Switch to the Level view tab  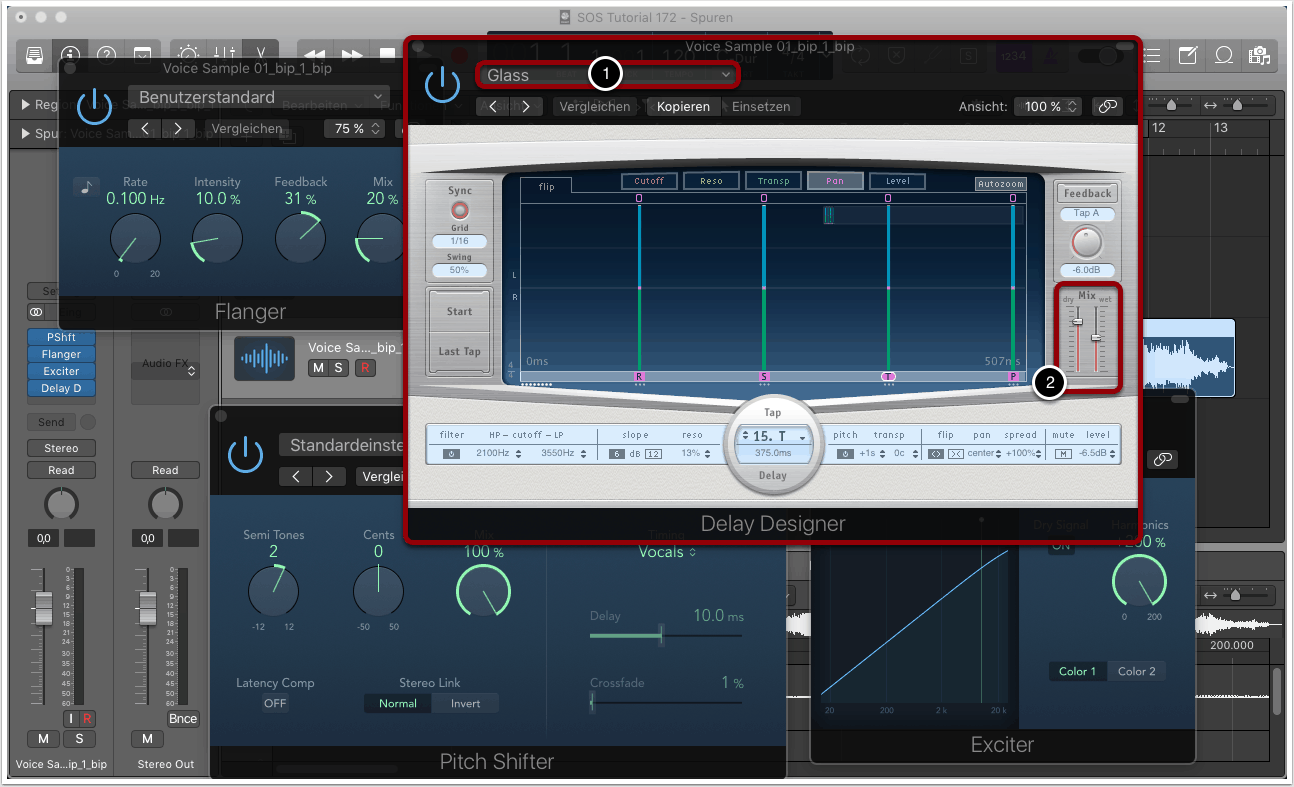click(x=897, y=181)
